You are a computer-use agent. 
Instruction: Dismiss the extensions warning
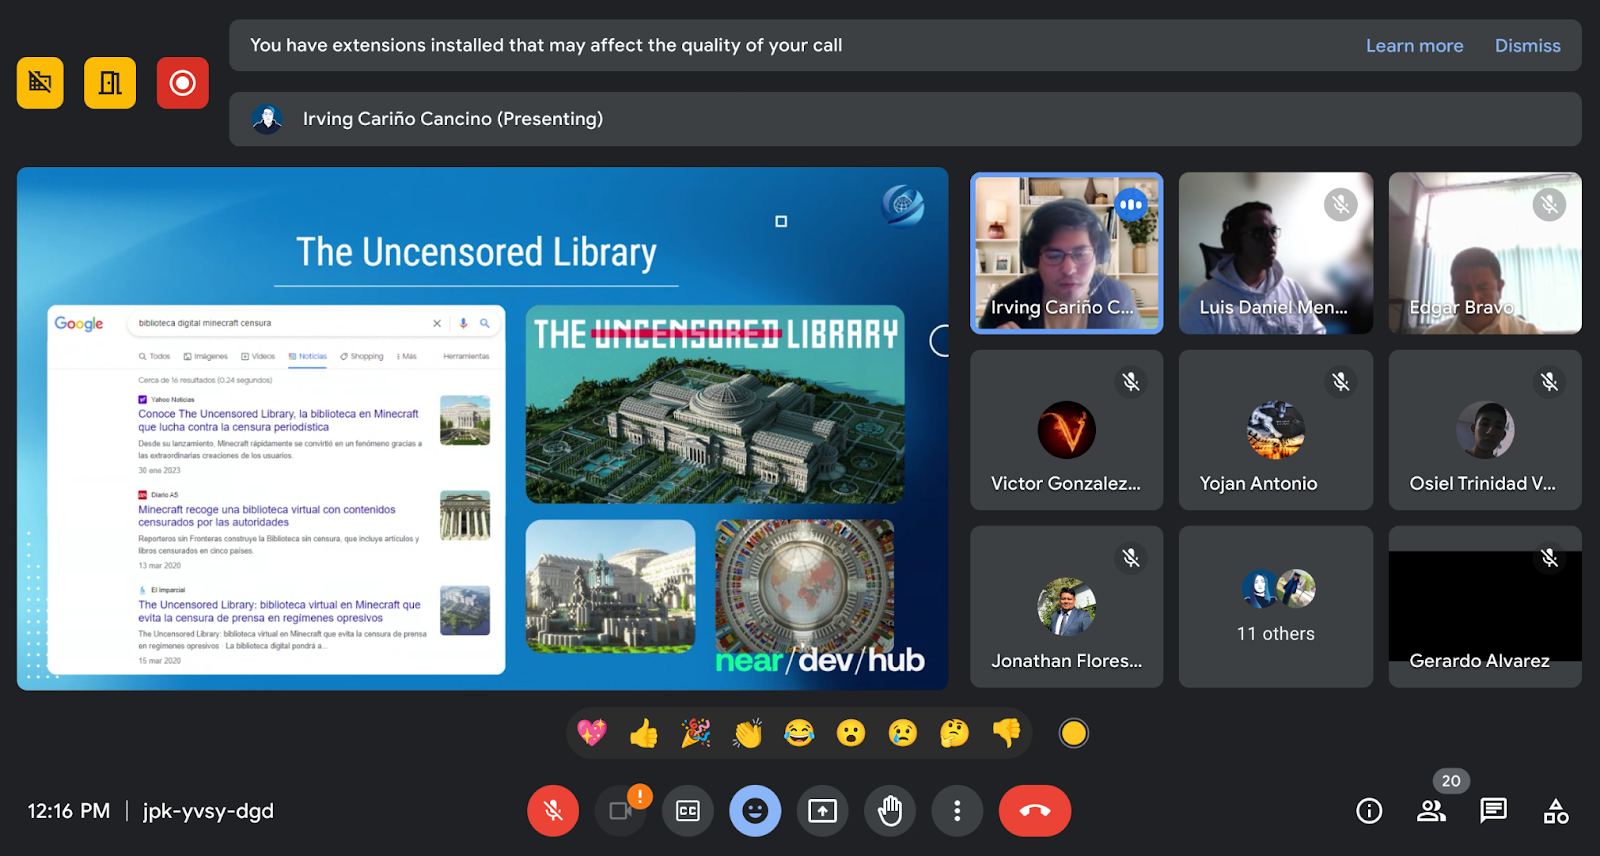(1527, 45)
